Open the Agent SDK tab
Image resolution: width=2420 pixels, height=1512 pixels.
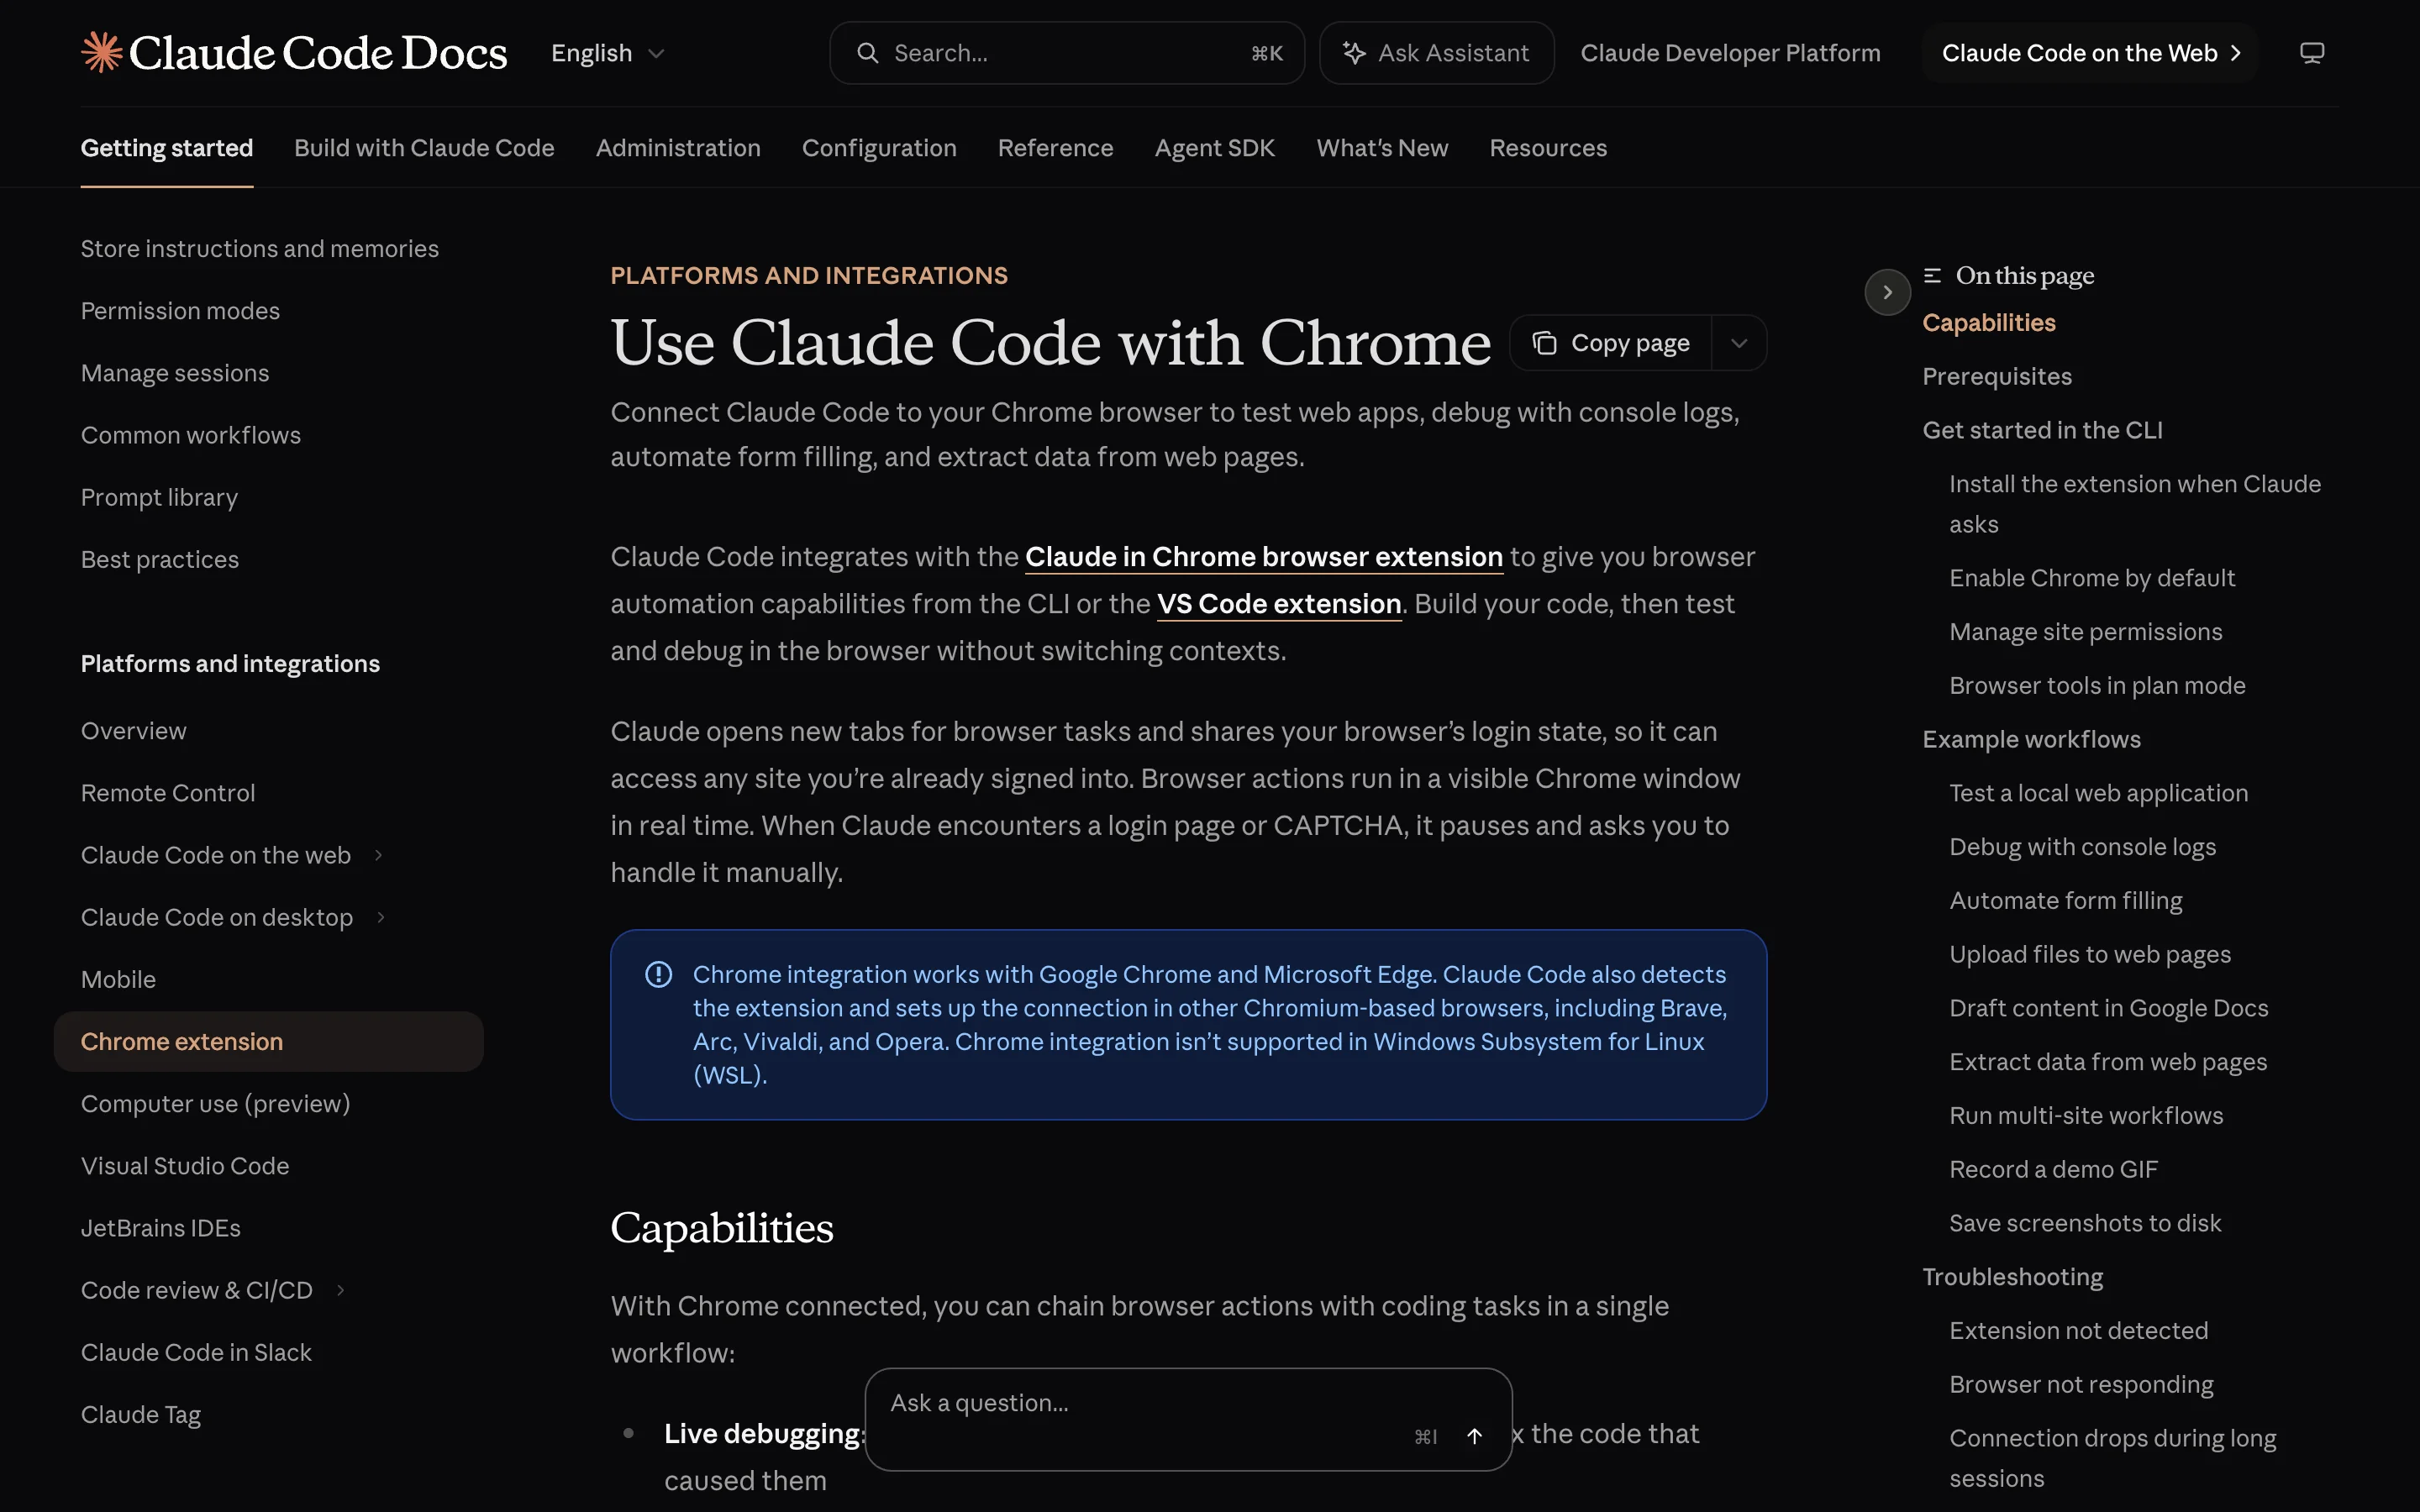coord(1214,148)
